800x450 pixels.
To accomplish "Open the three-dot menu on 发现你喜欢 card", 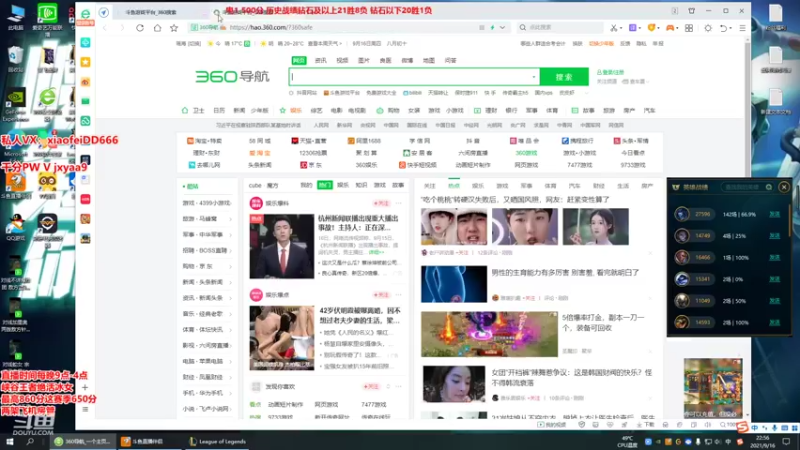I will (x=398, y=387).
